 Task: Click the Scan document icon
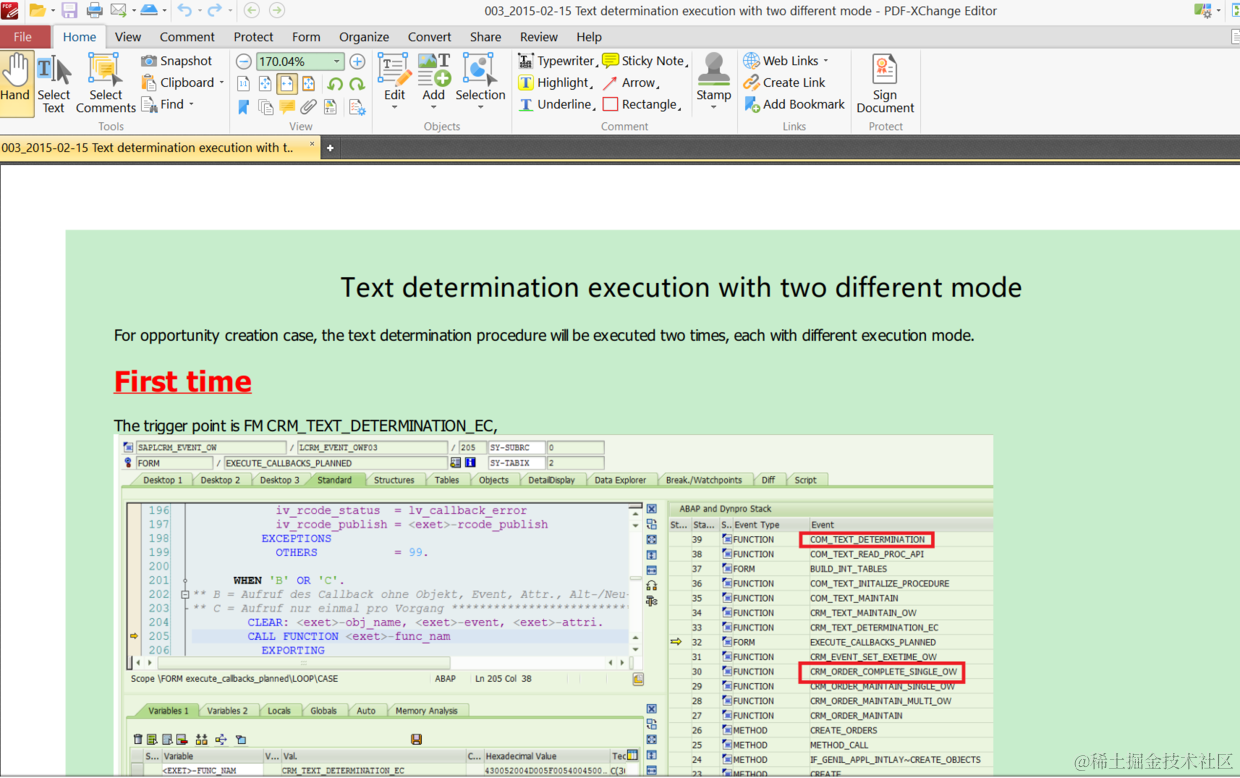pyautogui.click(x=149, y=11)
